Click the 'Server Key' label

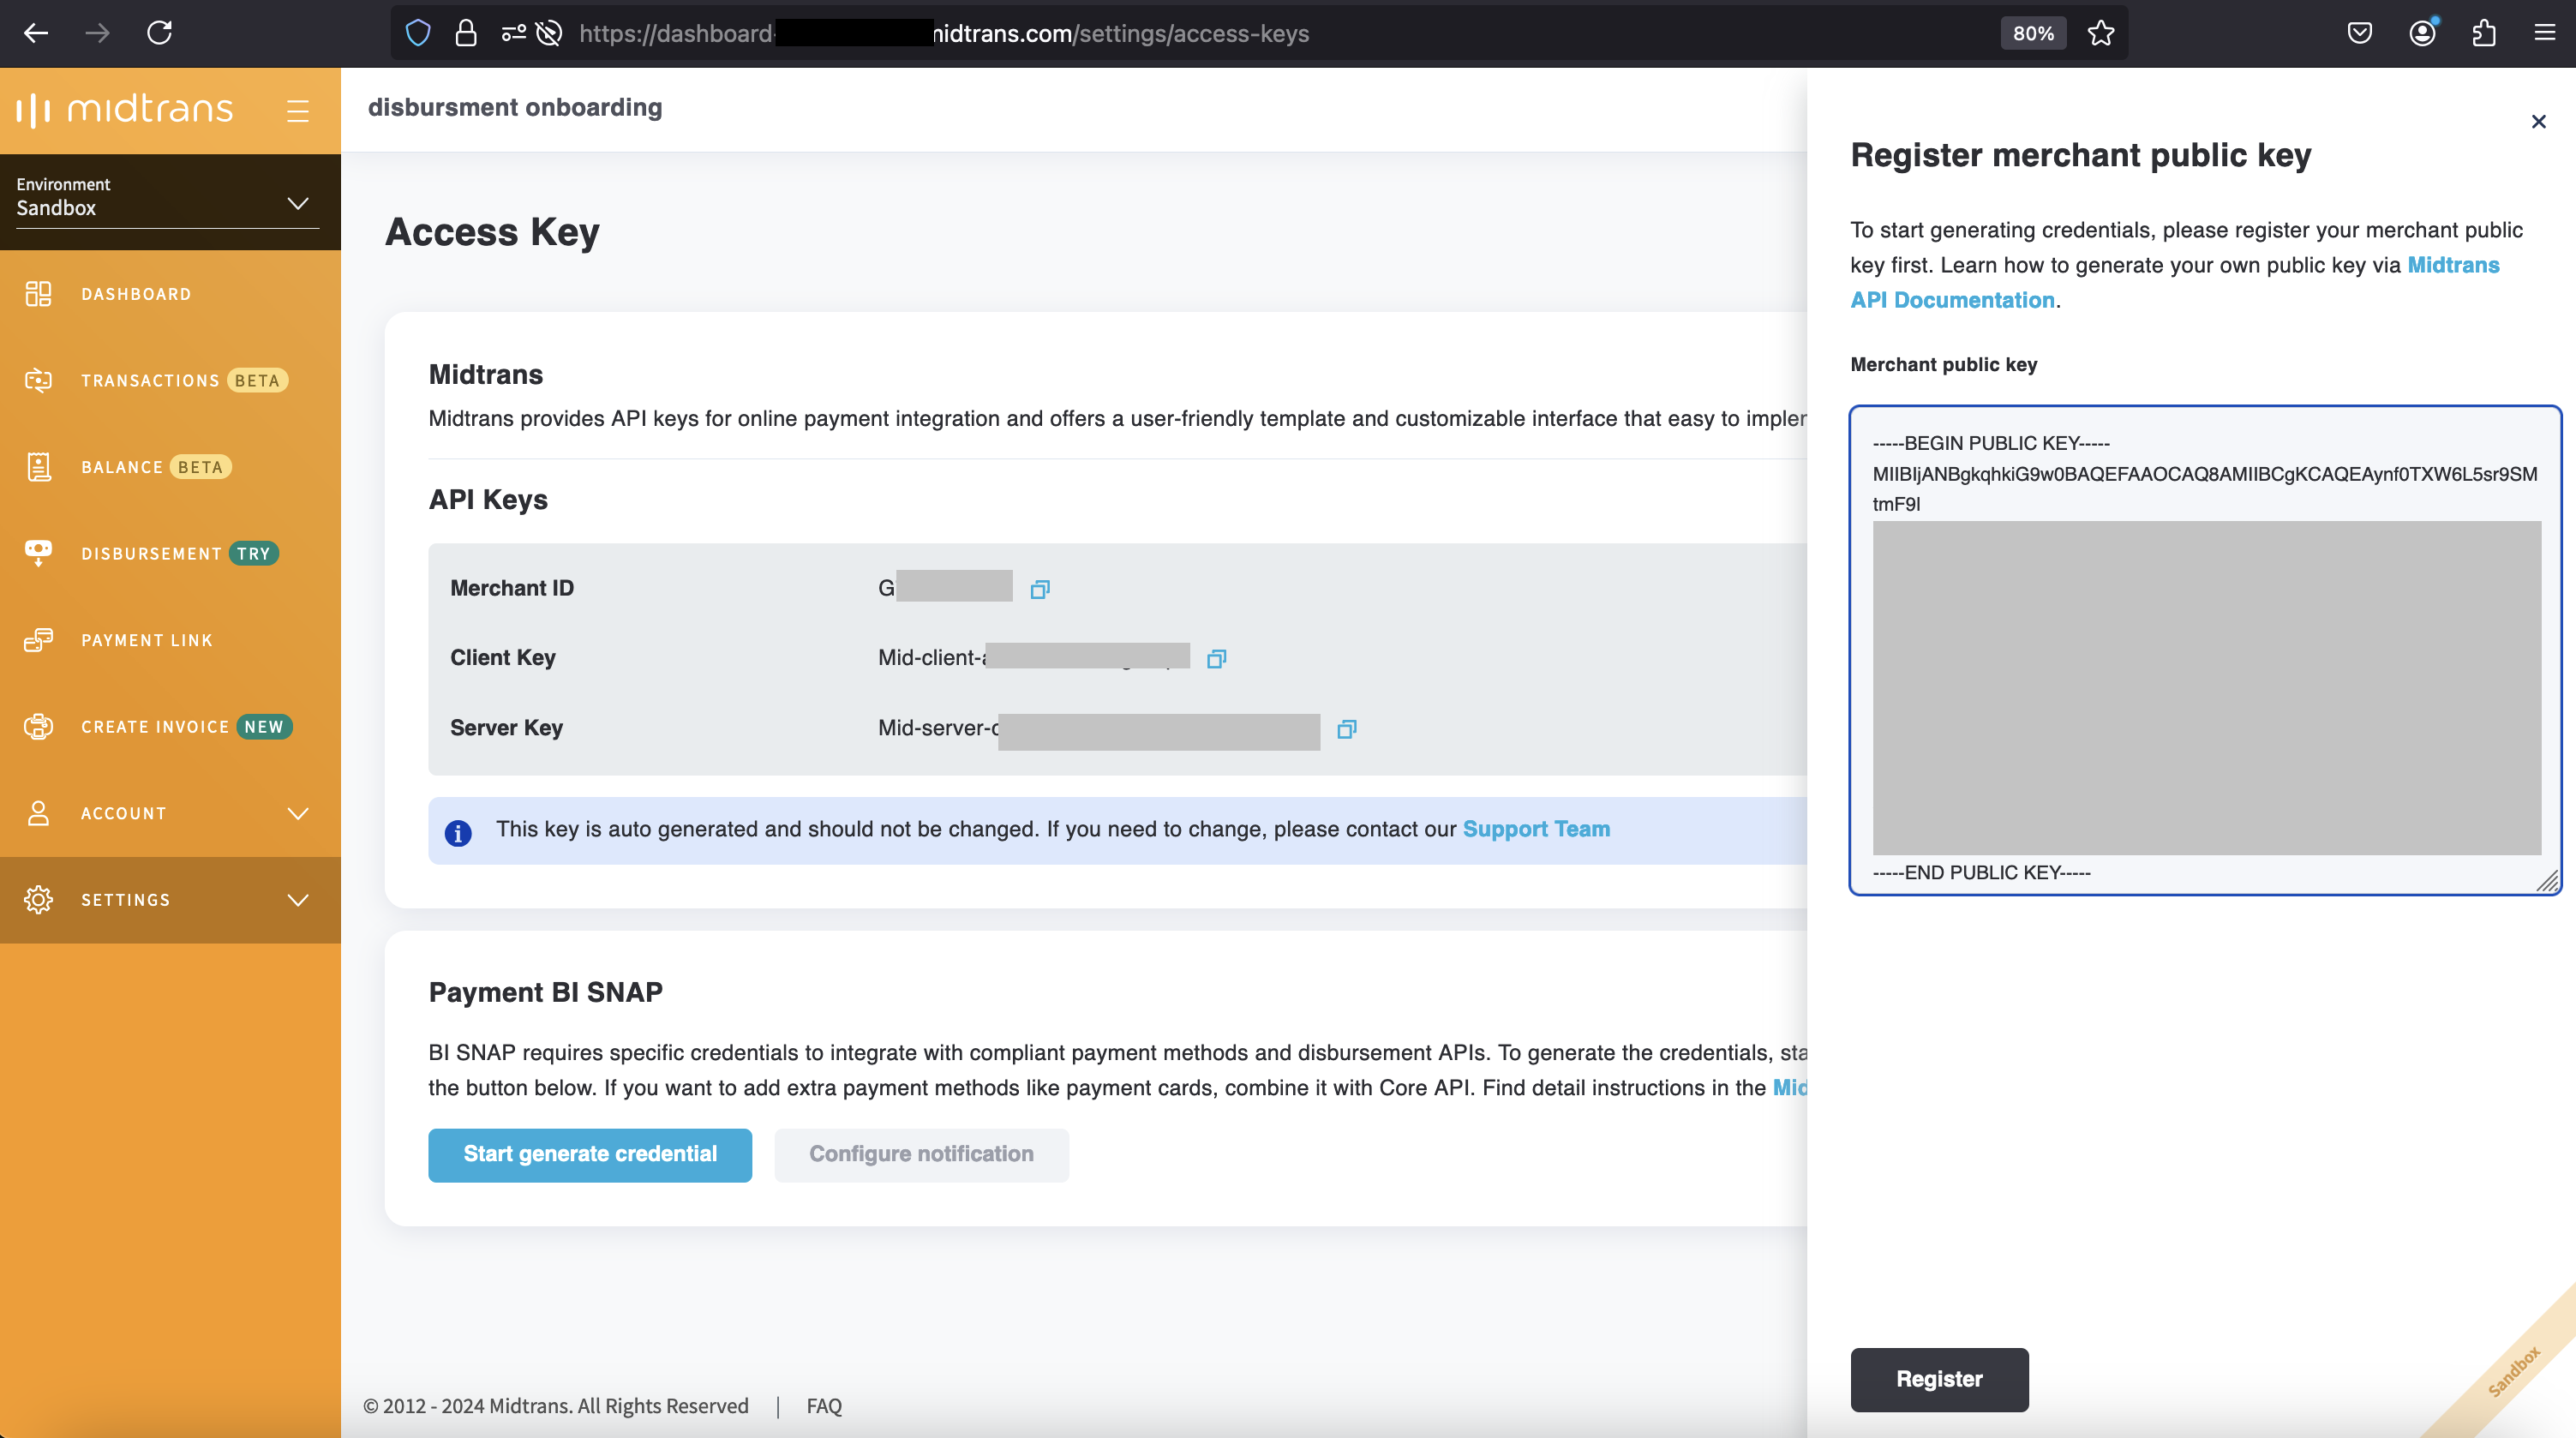pos(507,727)
